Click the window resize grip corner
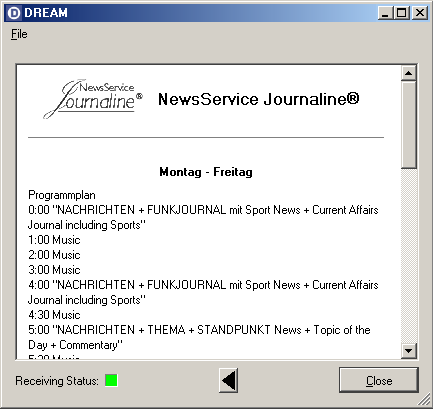 click(424, 400)
